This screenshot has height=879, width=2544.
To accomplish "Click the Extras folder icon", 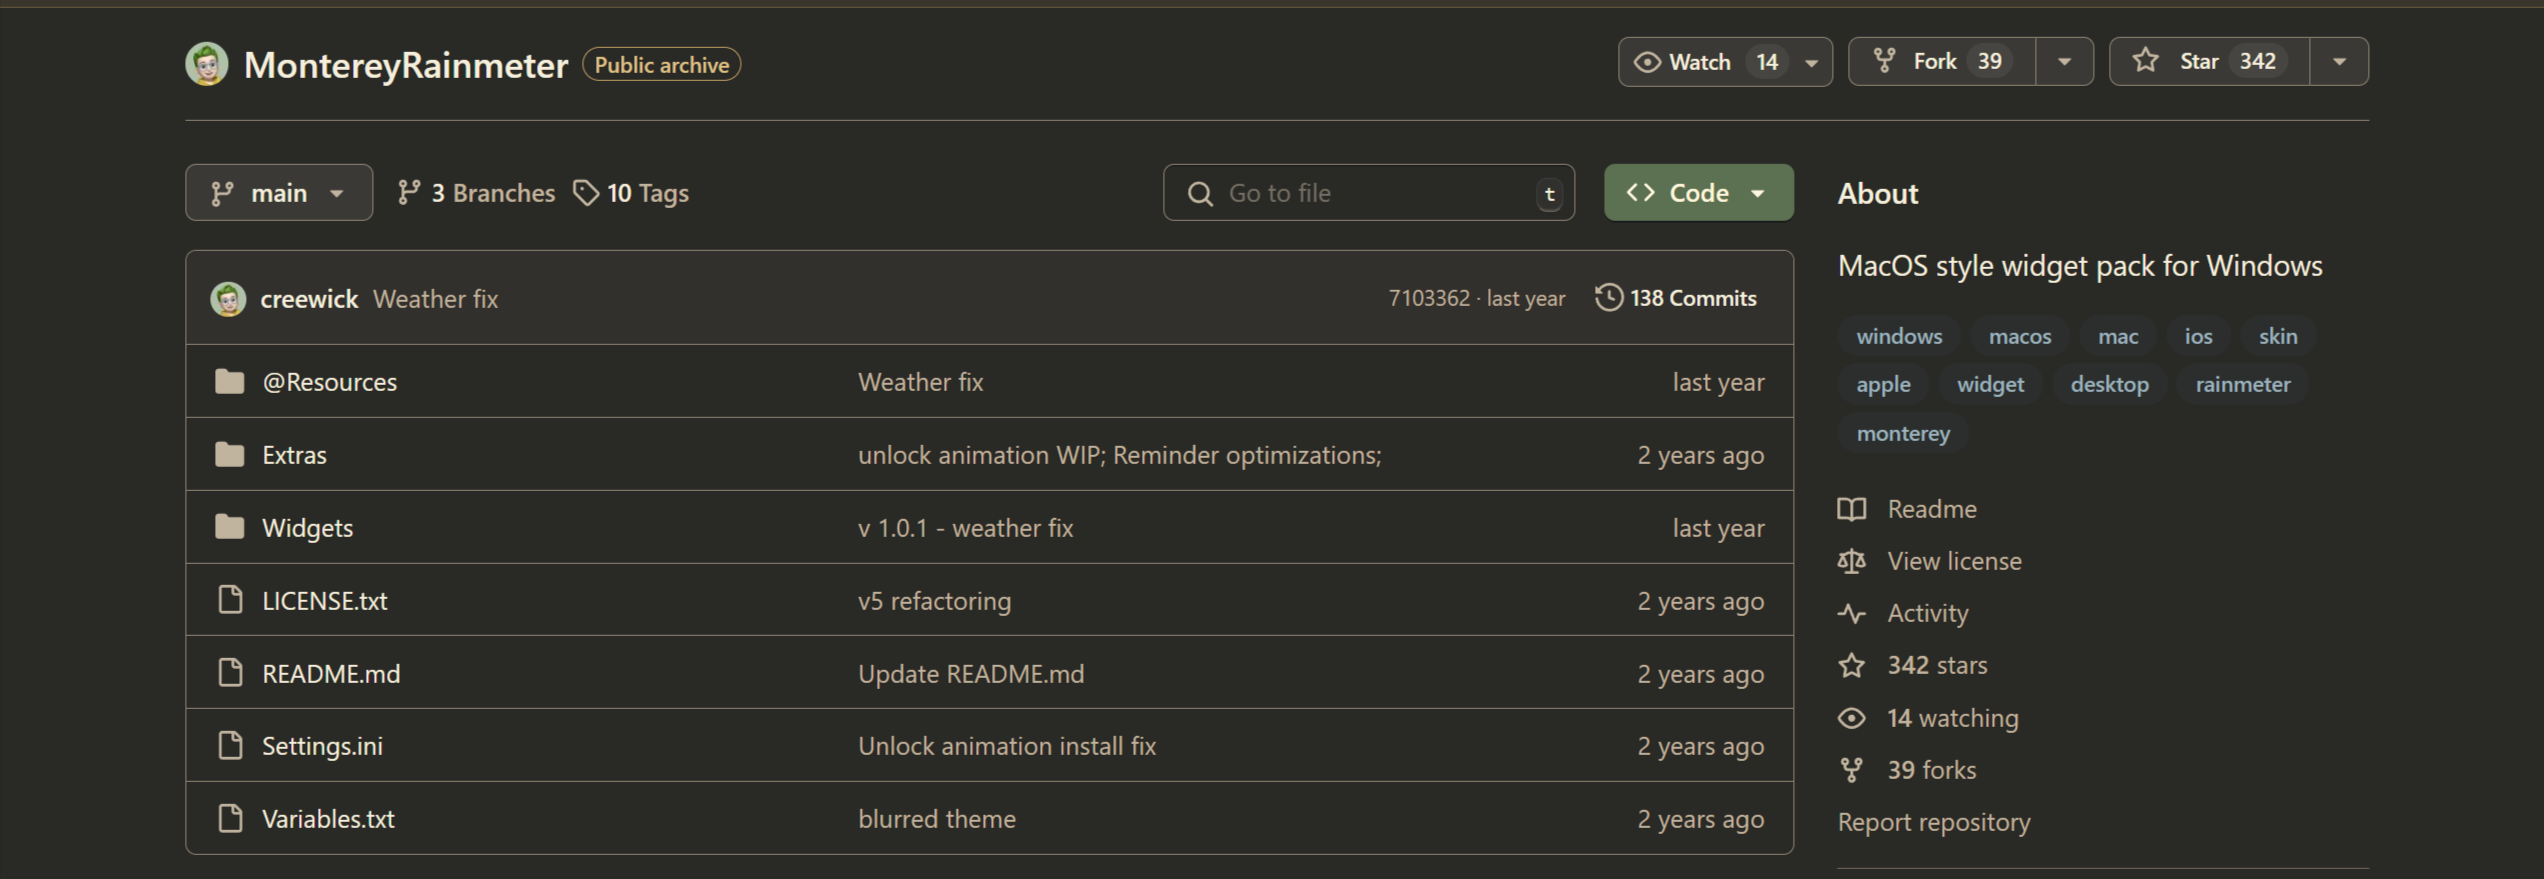I will [x=230, y=455].
